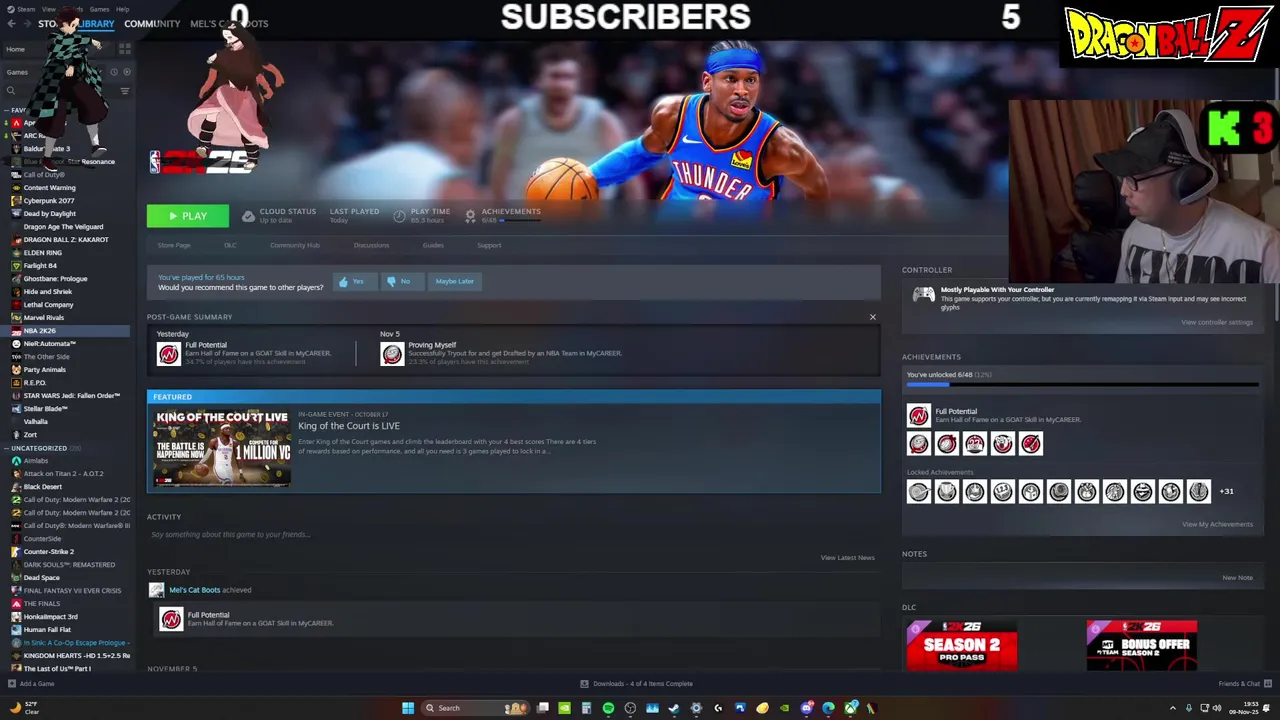This screenshot has height=720, width=1280.
Task: Open View My Achievements link
Action: click(1217, 524)
